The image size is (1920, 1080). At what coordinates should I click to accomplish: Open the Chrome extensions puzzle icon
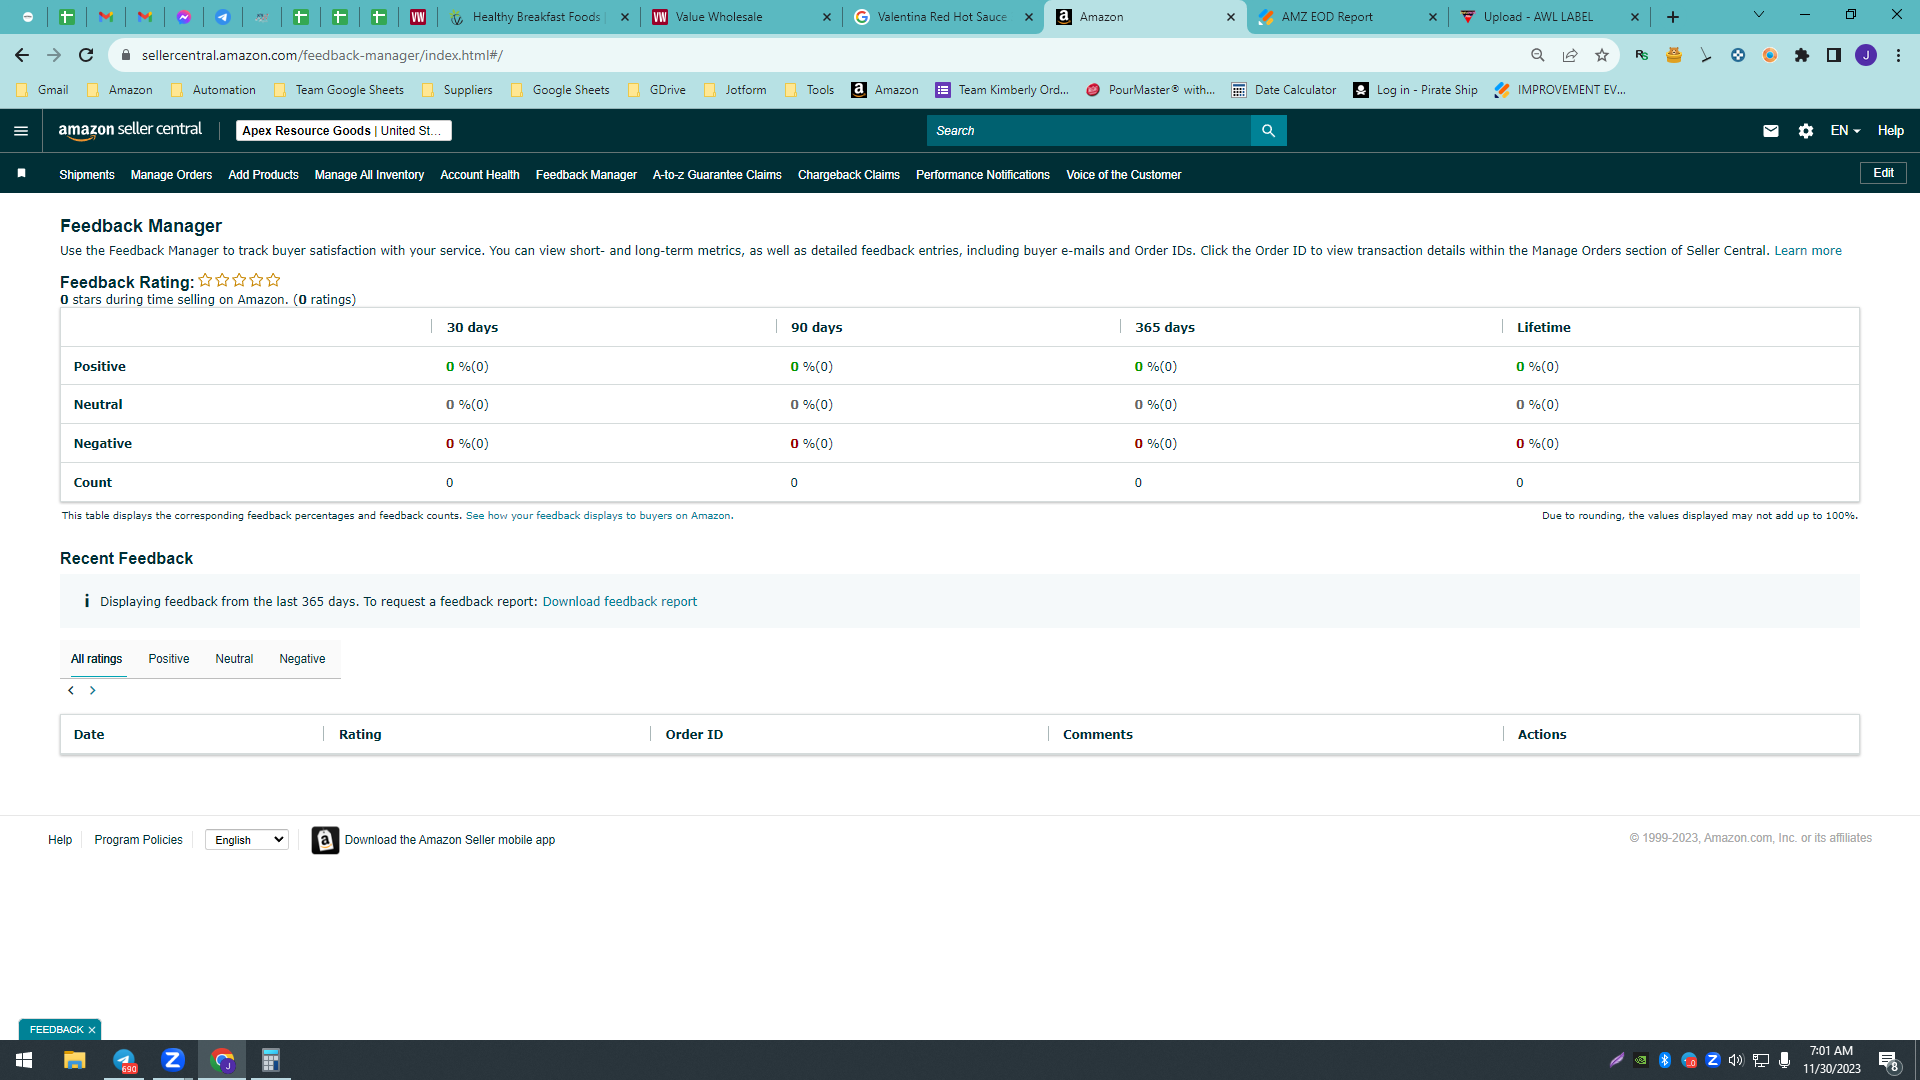pos(1802,55)
